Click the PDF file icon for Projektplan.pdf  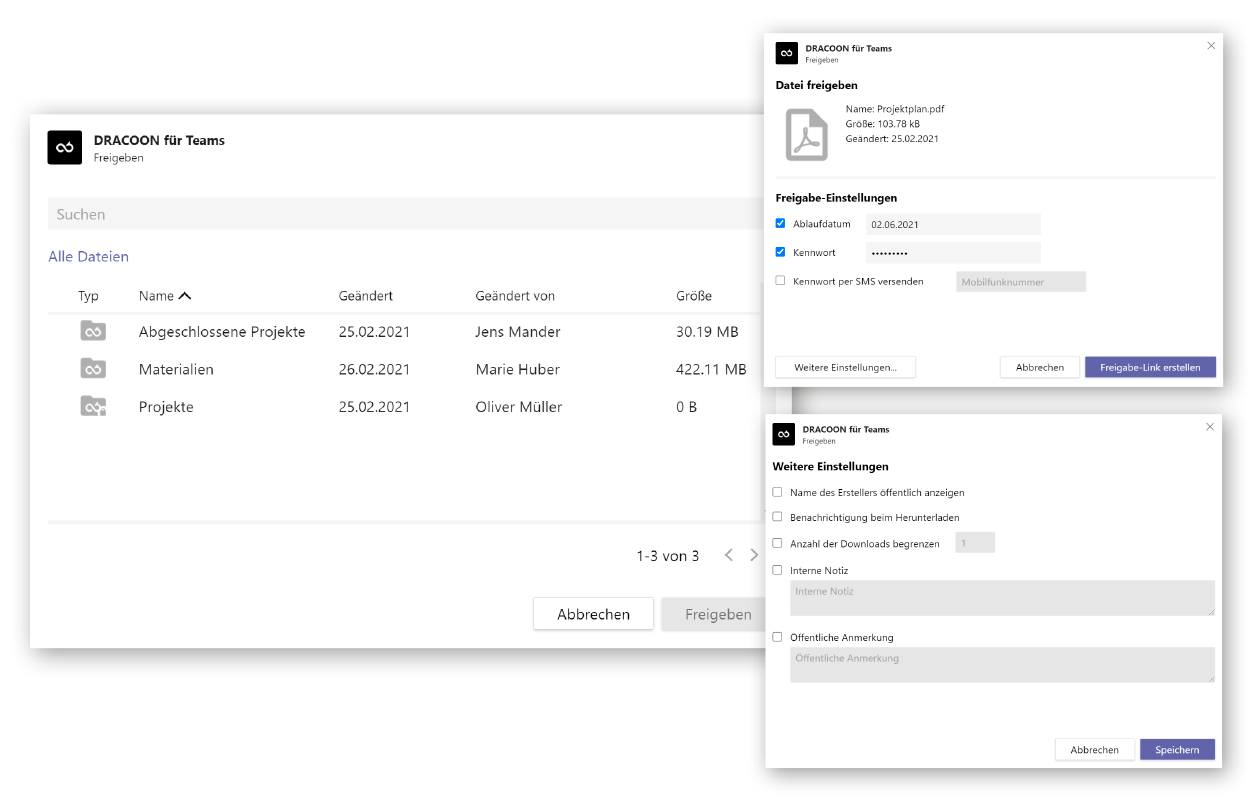point(806,135)
